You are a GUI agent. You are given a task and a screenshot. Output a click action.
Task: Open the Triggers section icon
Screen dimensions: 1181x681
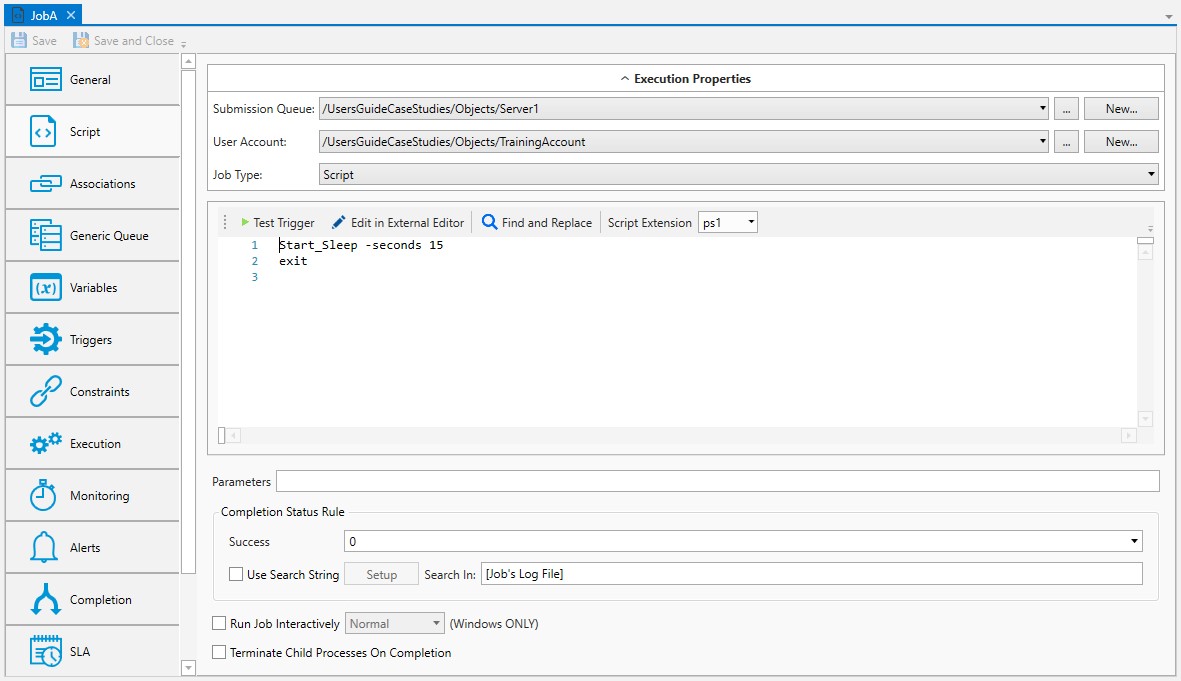(46, 340)
